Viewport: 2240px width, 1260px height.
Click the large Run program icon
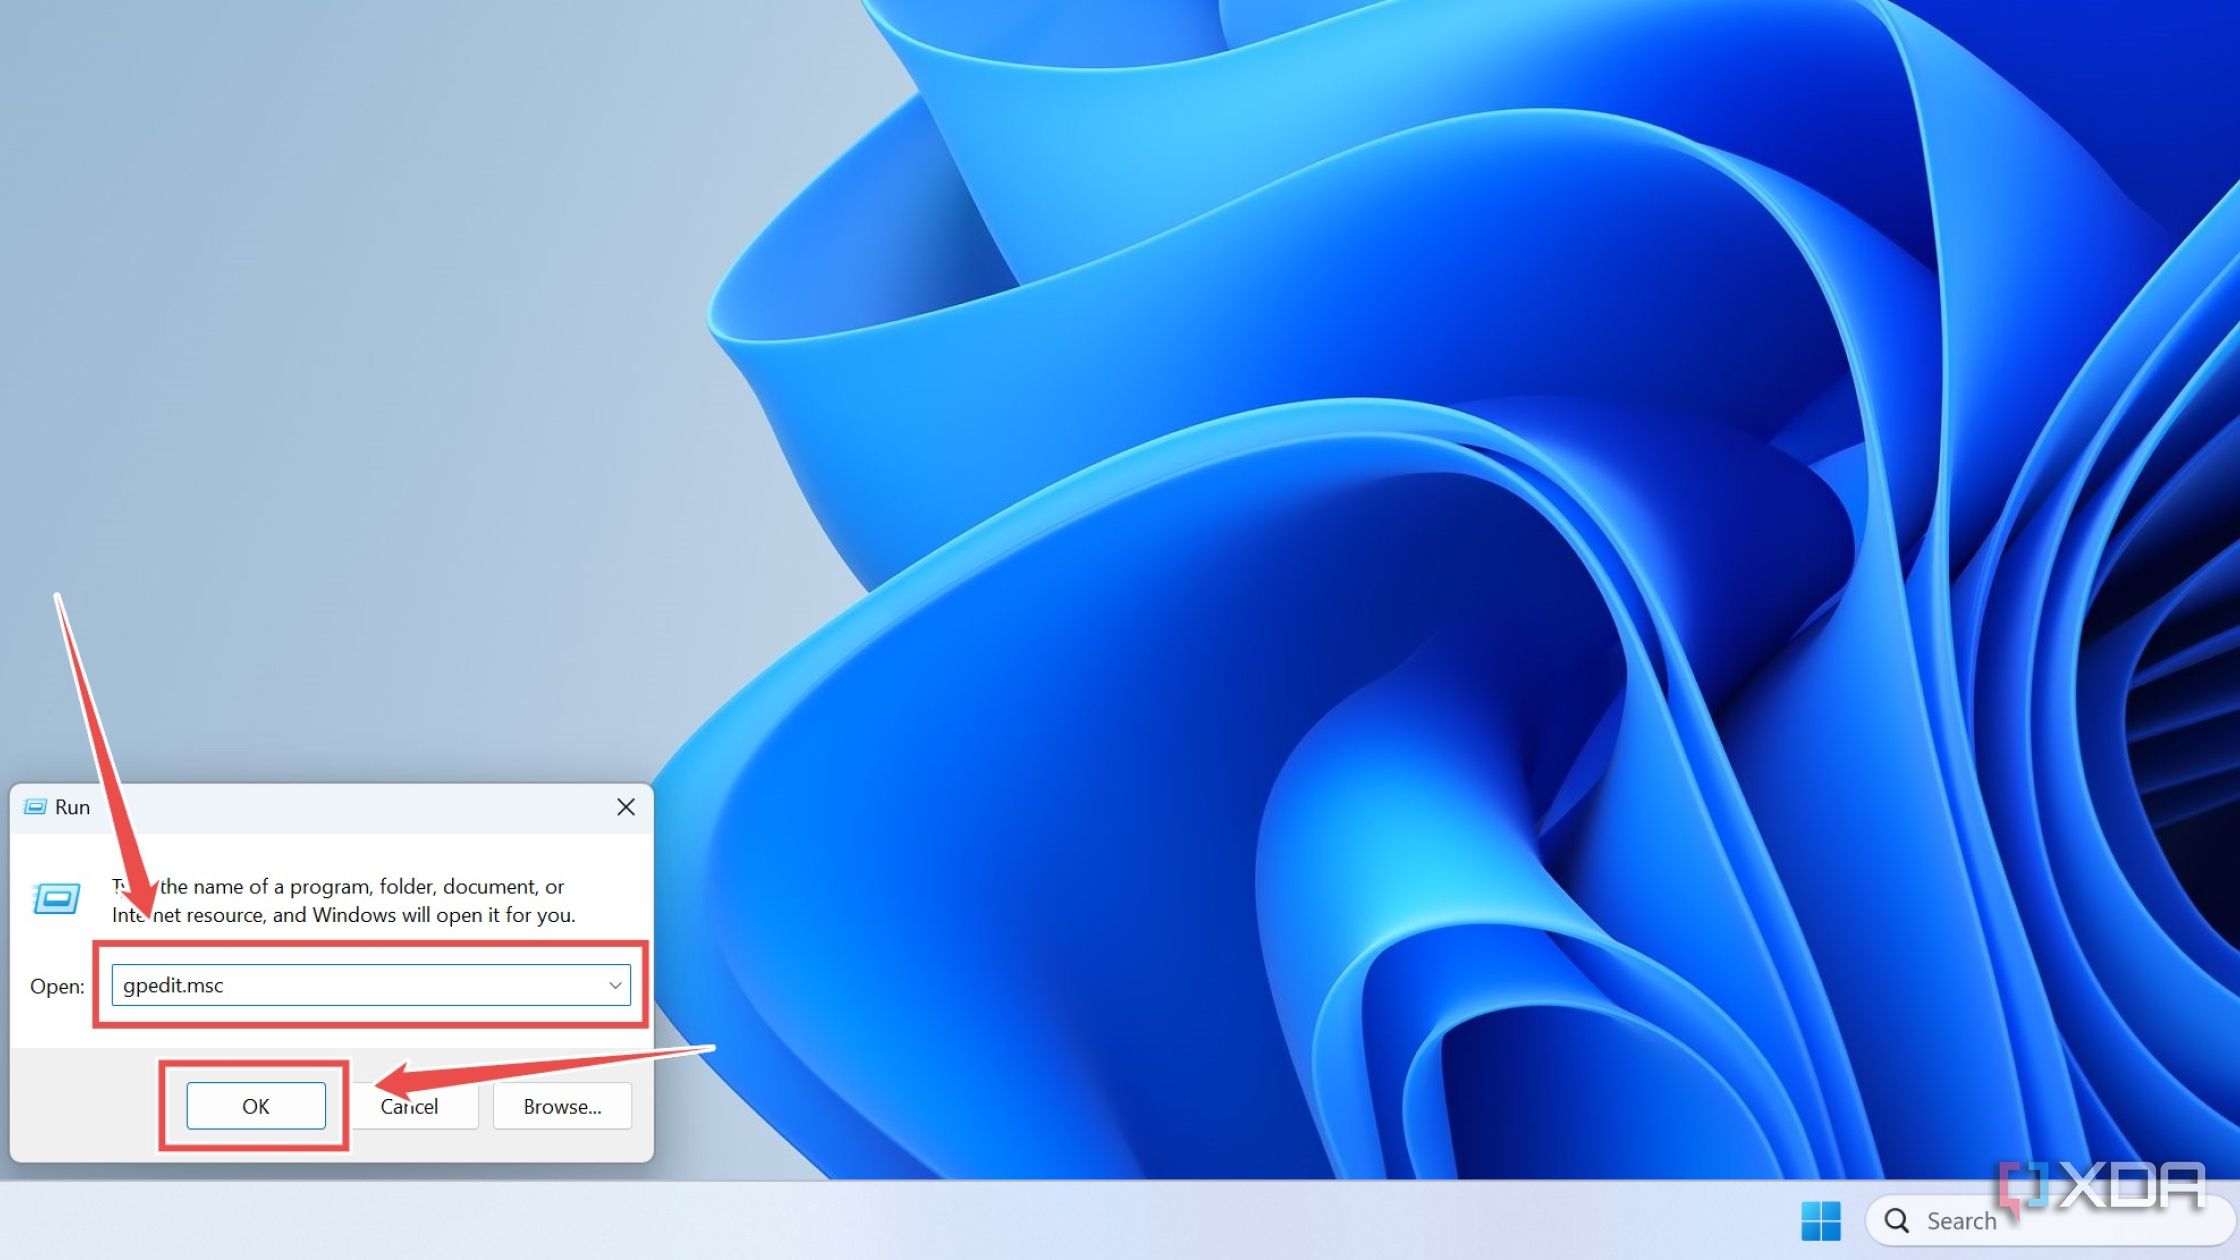[56, 898]
